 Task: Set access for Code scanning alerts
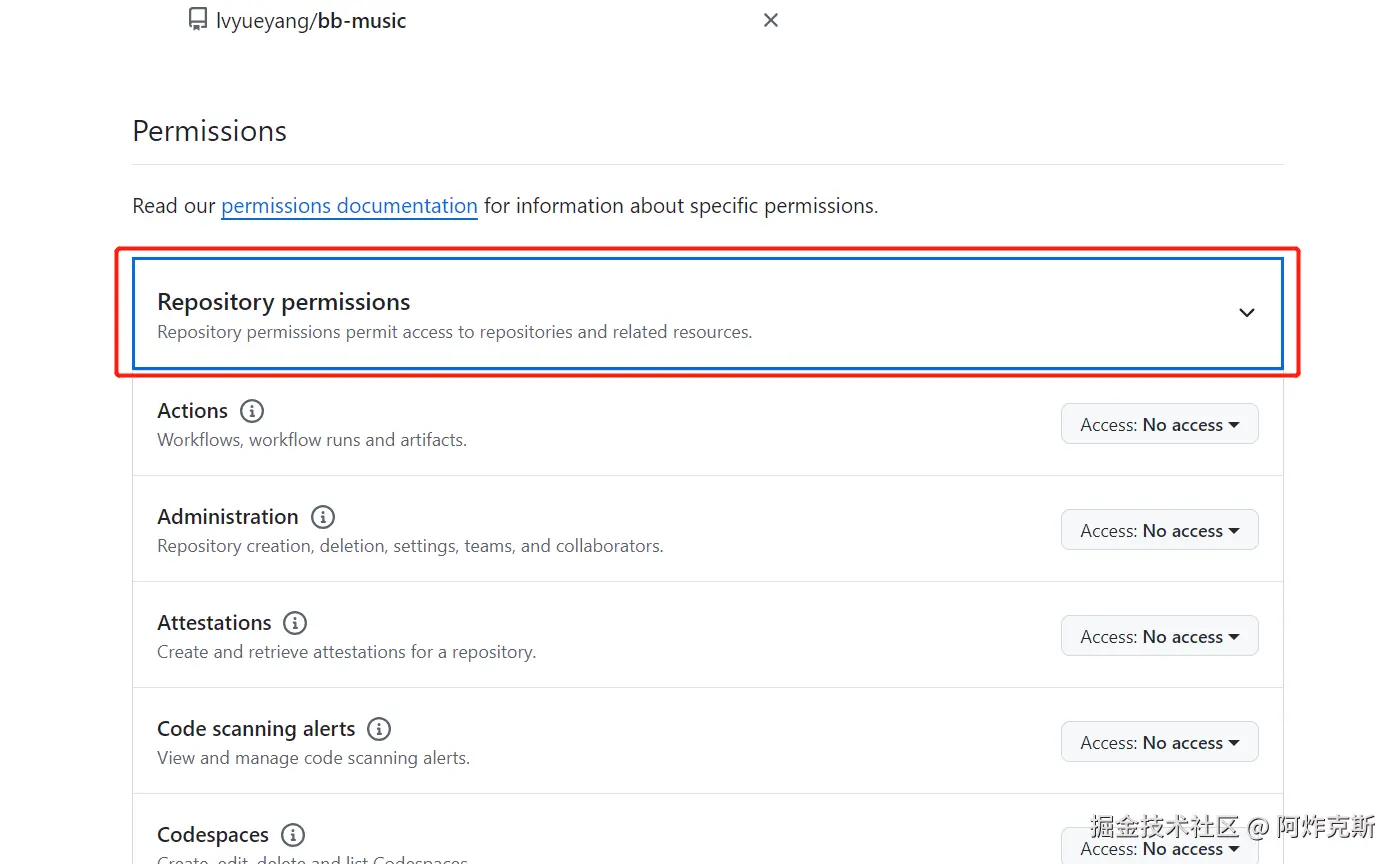[x=1159, y=743]
